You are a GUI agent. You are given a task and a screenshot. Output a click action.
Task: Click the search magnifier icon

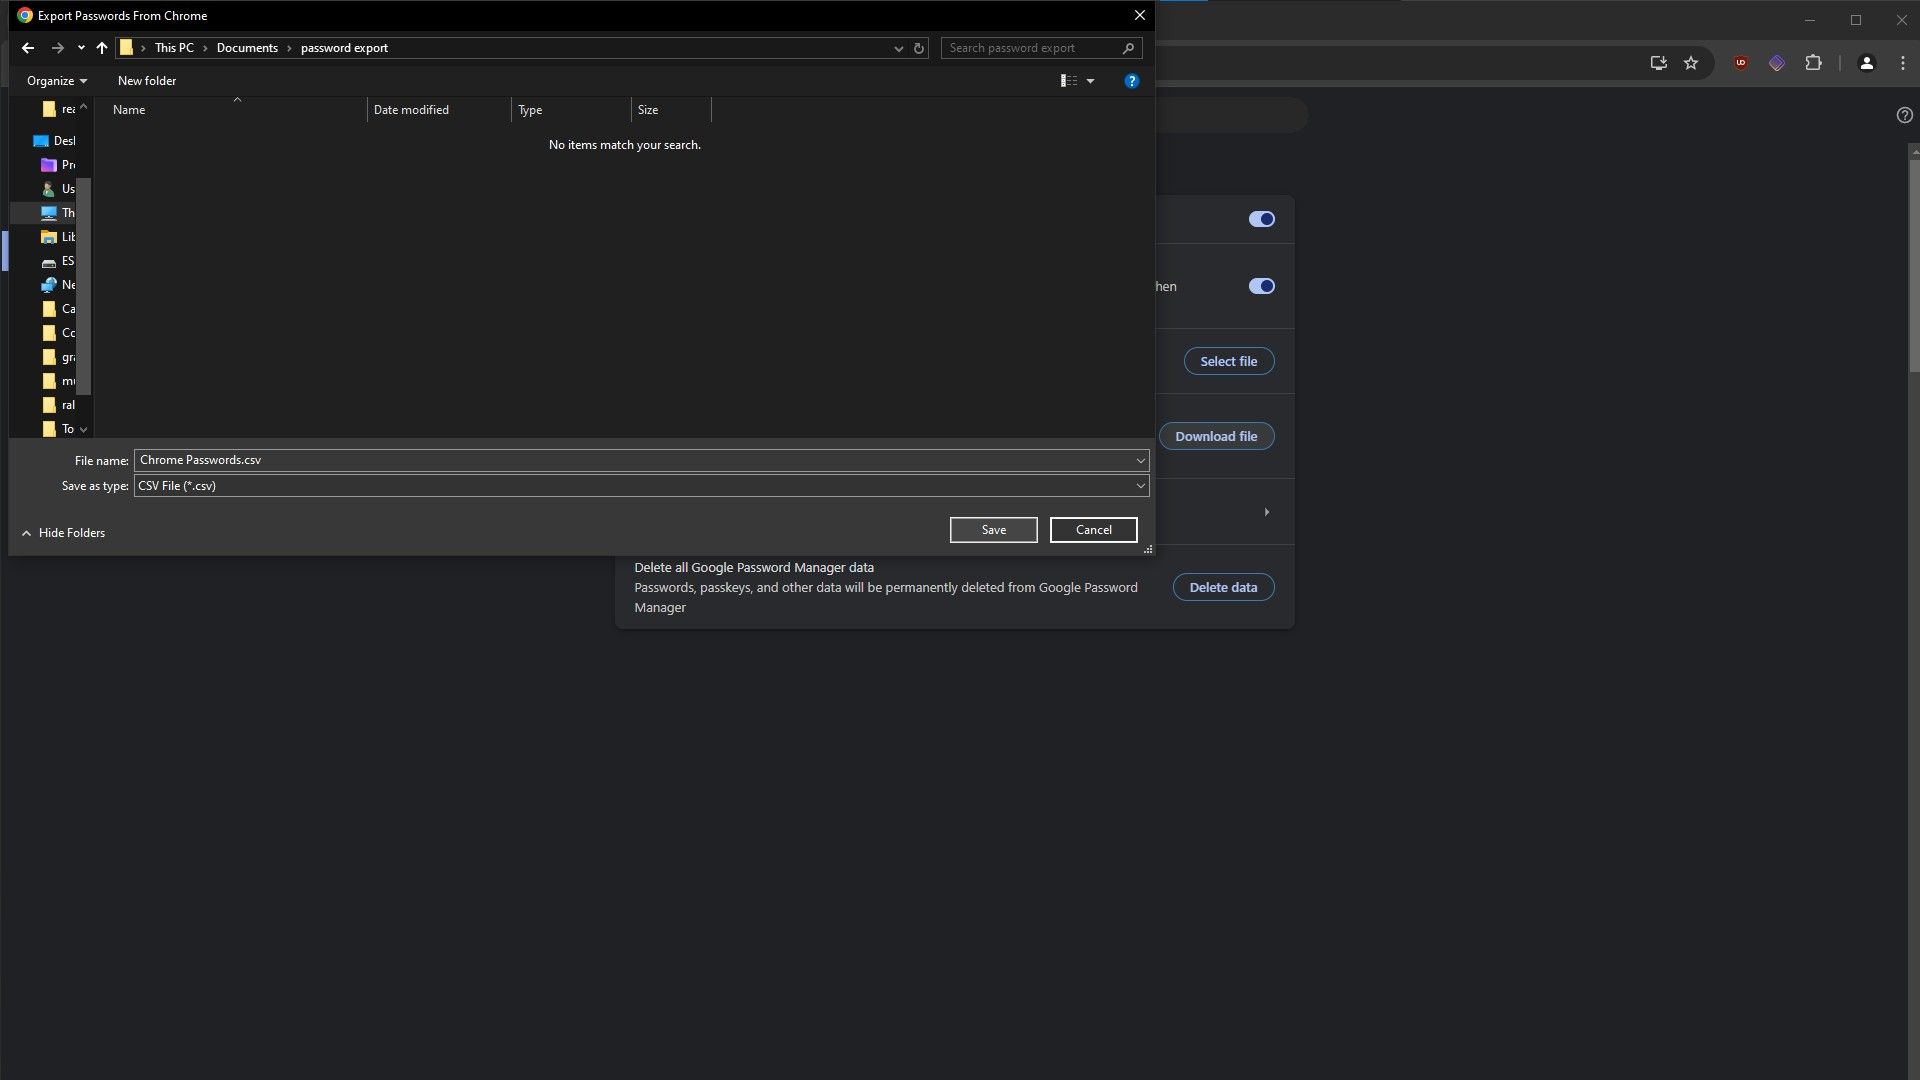(1129, 48)
